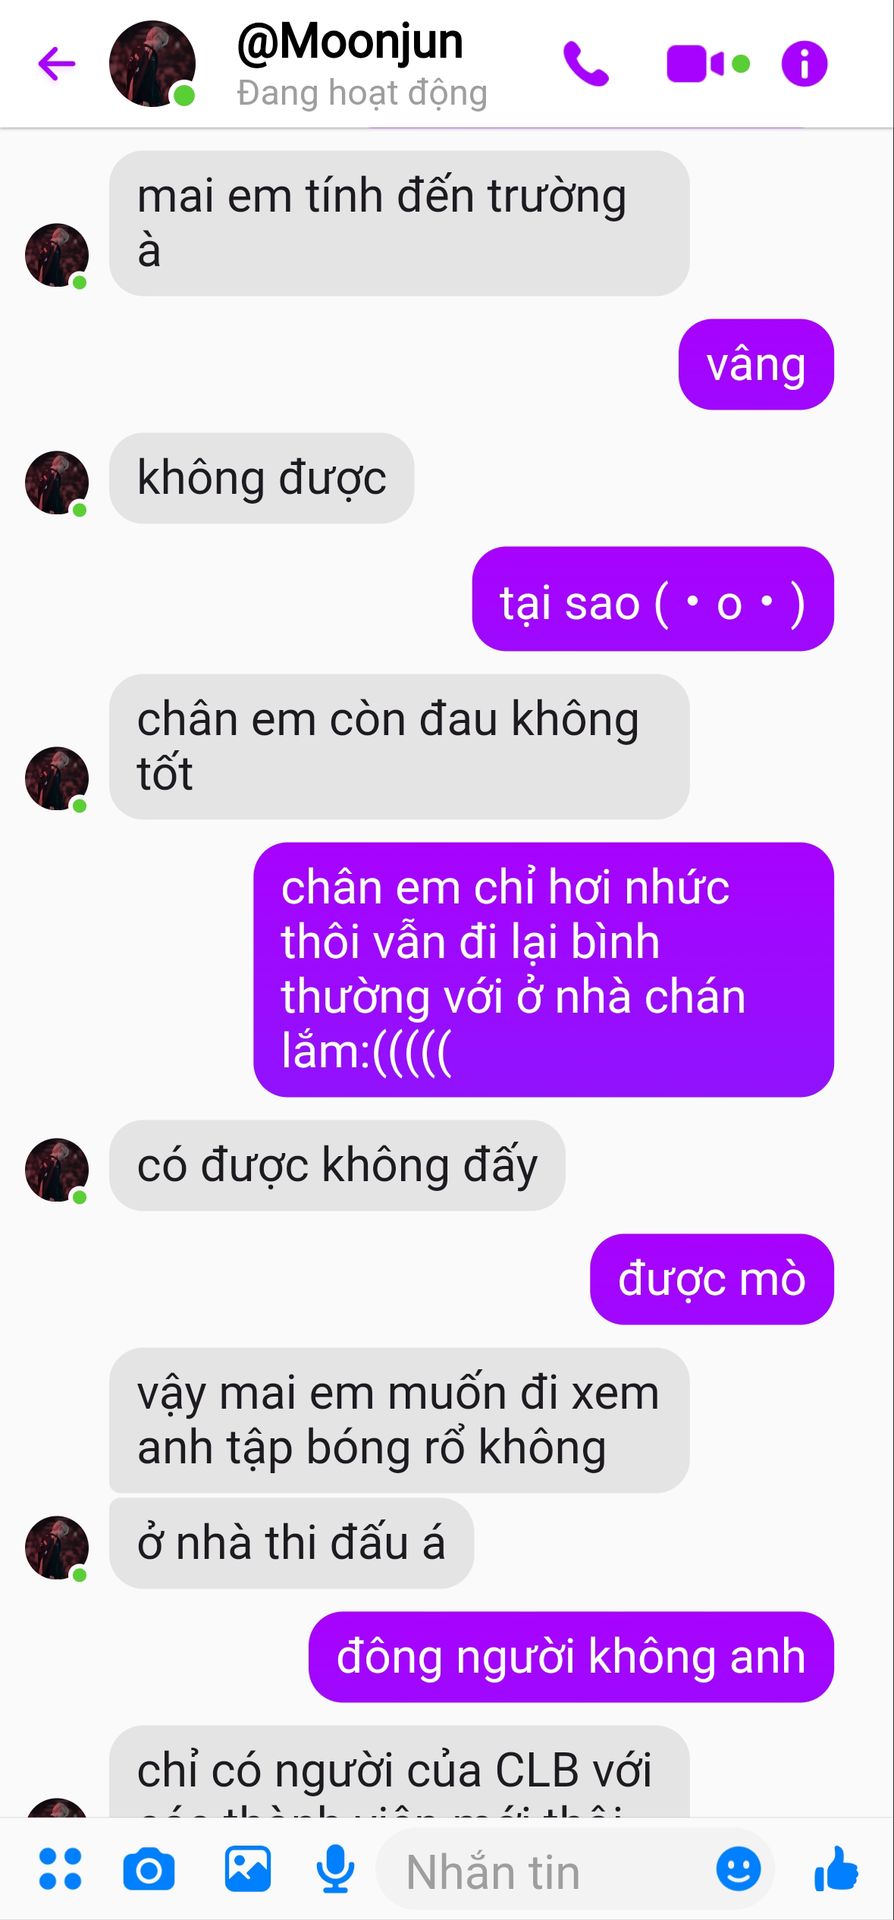The height and width of the screenshot is (1920, 894).
Task: Tap the 'tại sao' purple message
Action: (653, 599)
